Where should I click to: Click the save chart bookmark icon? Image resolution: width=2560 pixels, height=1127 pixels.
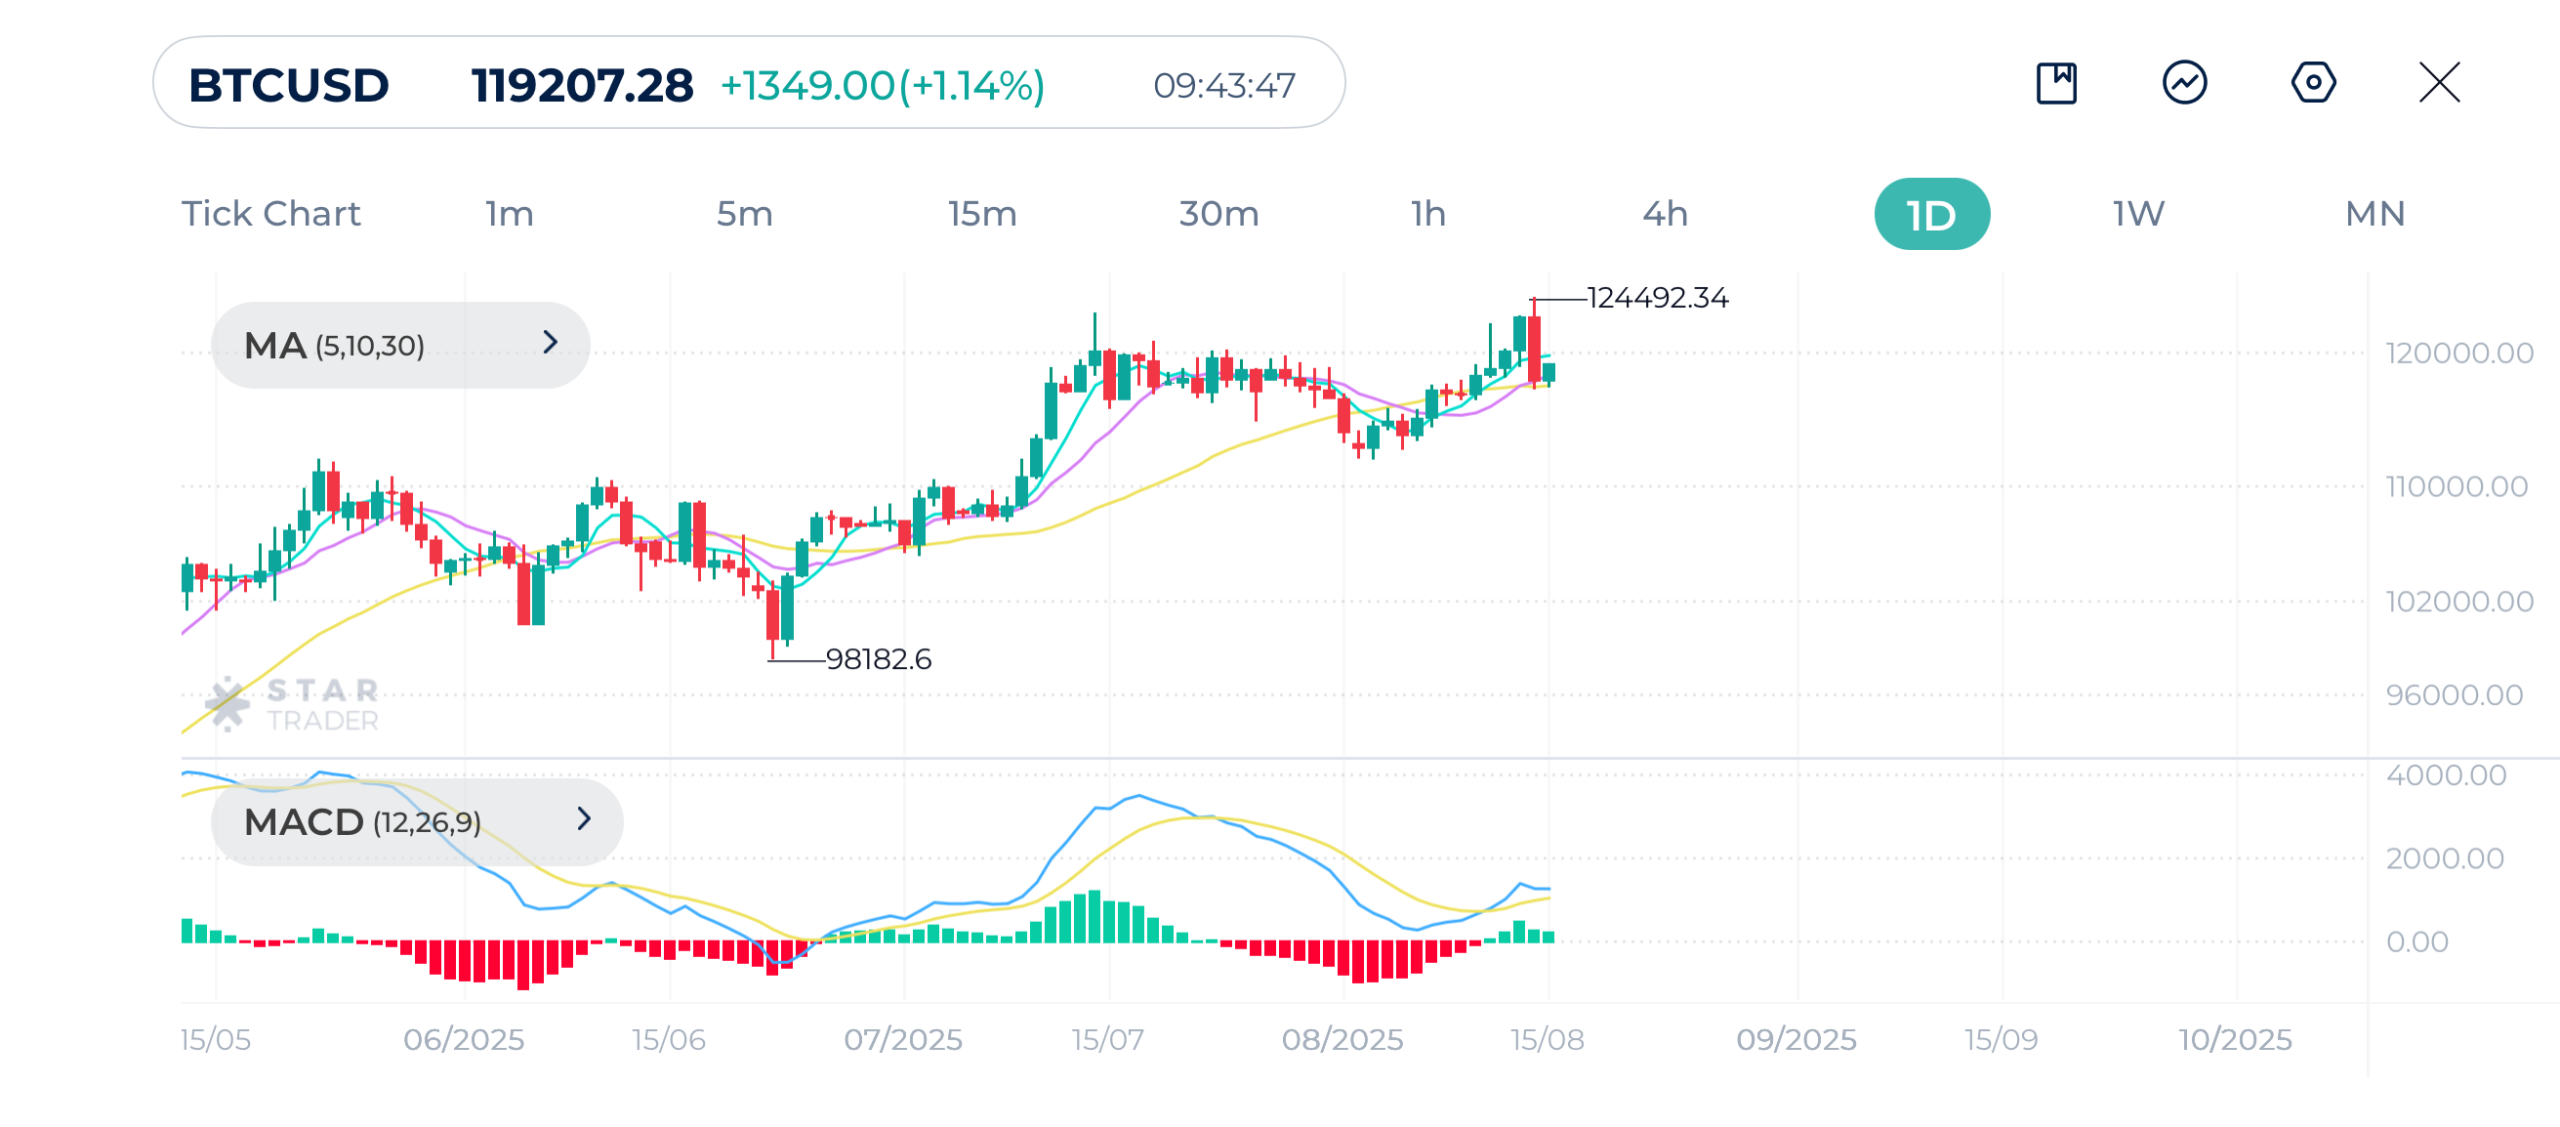2056,83
